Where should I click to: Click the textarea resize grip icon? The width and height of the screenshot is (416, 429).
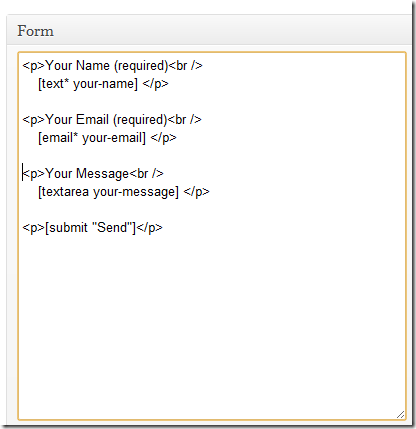tap(400, 414)
